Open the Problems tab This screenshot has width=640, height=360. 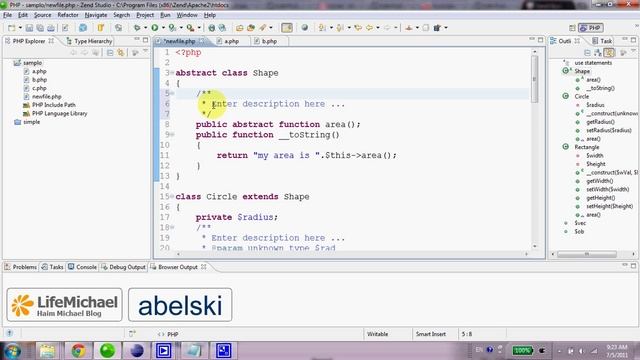click(x=21, y=267)
